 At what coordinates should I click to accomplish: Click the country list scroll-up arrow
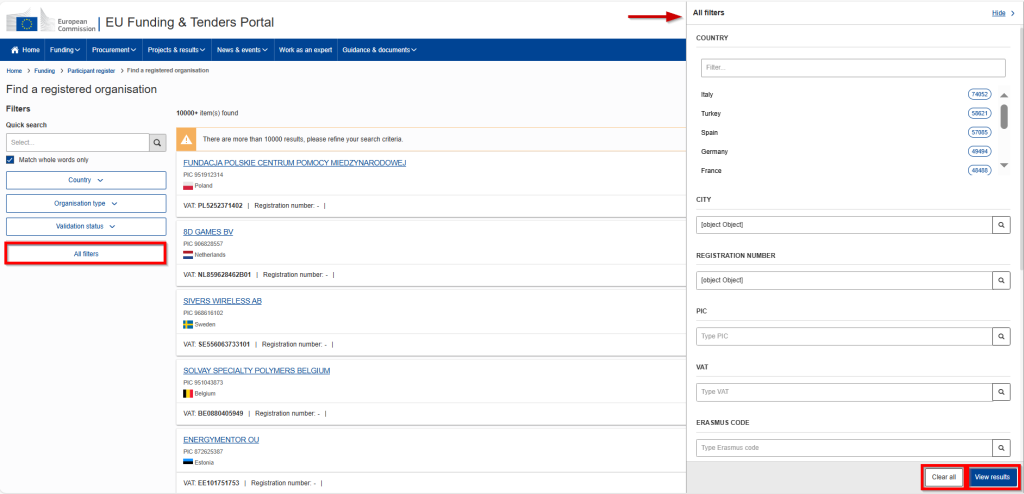pos(1004,95)
